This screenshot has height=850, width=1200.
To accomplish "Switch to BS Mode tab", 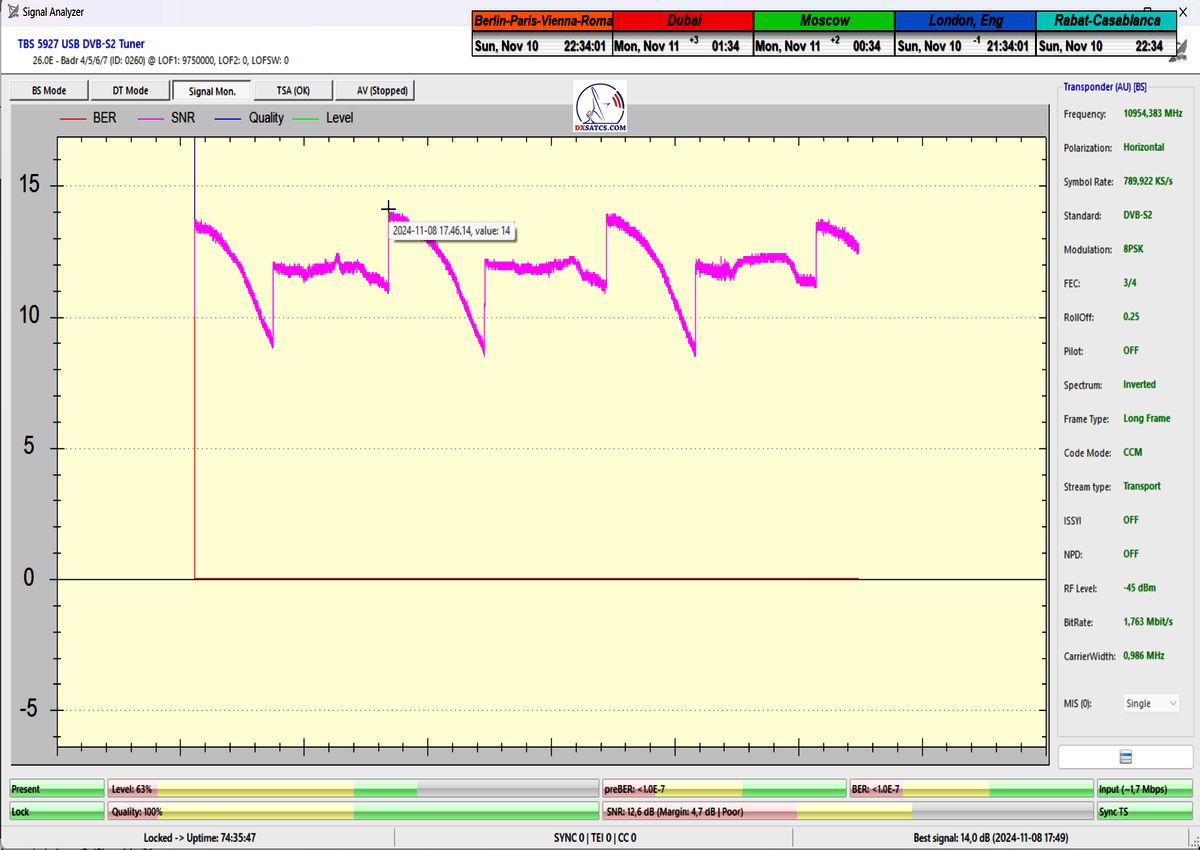I will 49,91.
